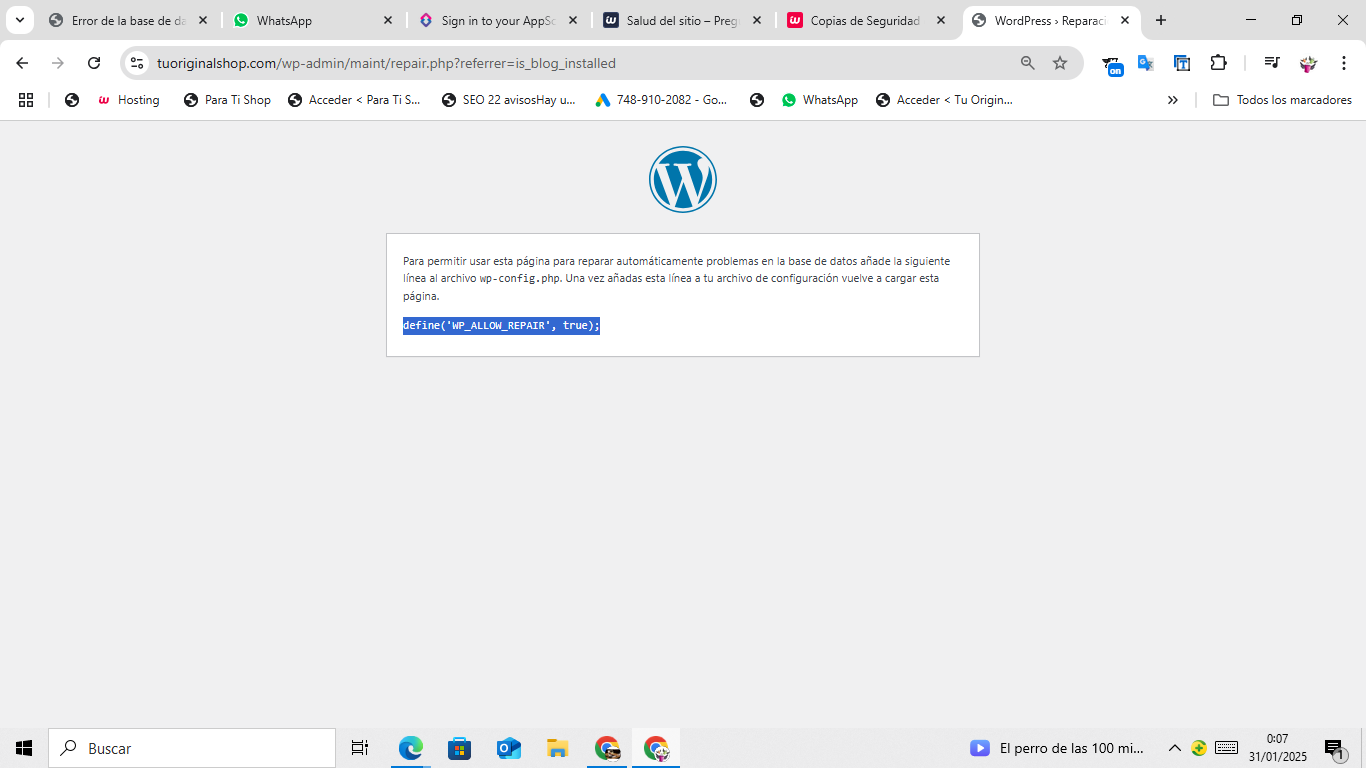Close the 'Error de la base de da' tab
Image resolution: width=1366 pixels, height=768 pixels.
click(x=203, y=20)
